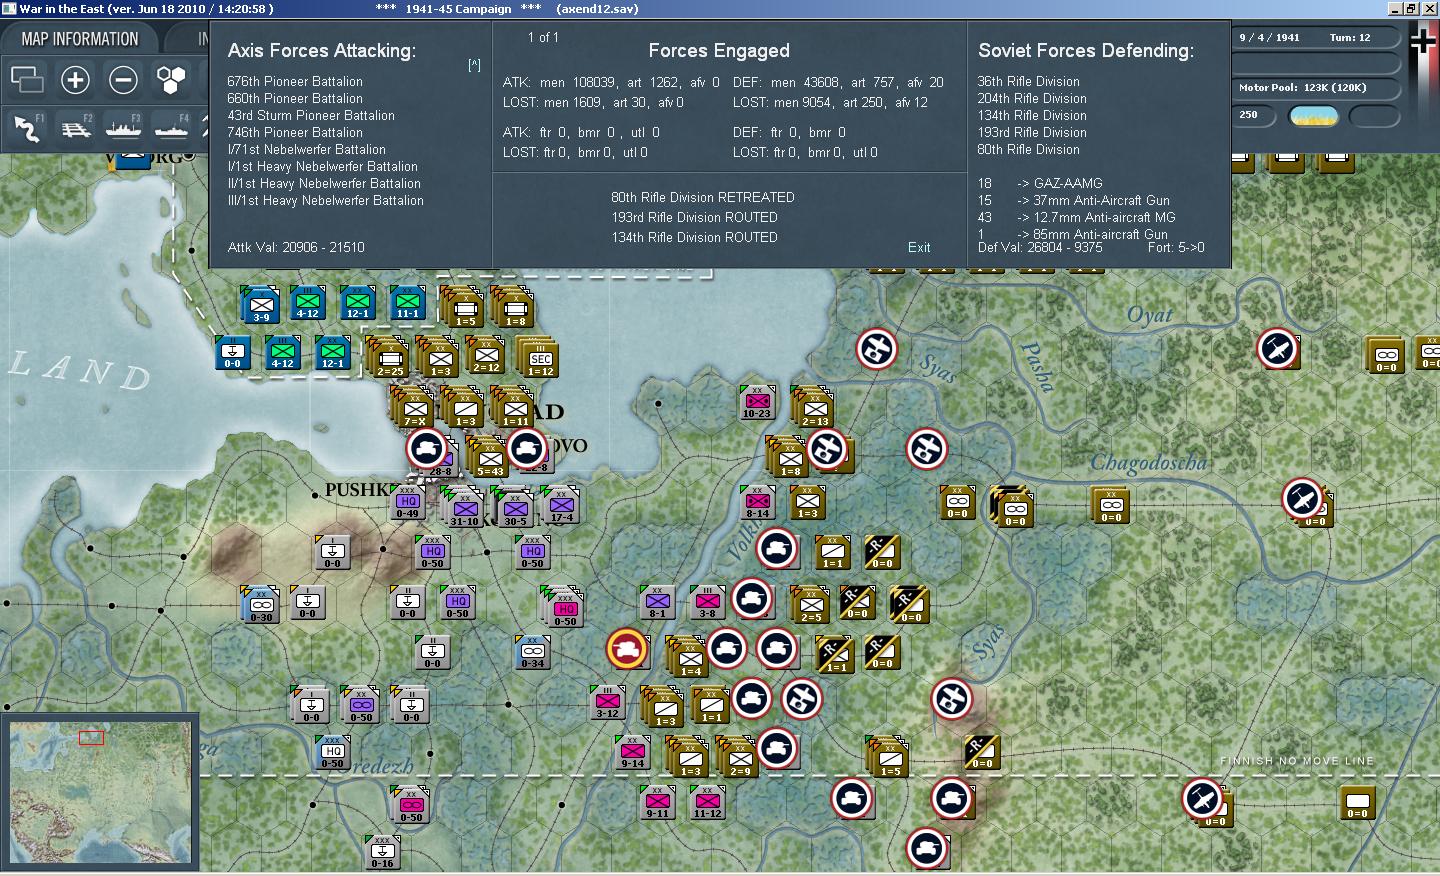Select the Finnish unit counter labeled 11-1
The width and height of the screenshot is (1440, 876).
point(407,301)
